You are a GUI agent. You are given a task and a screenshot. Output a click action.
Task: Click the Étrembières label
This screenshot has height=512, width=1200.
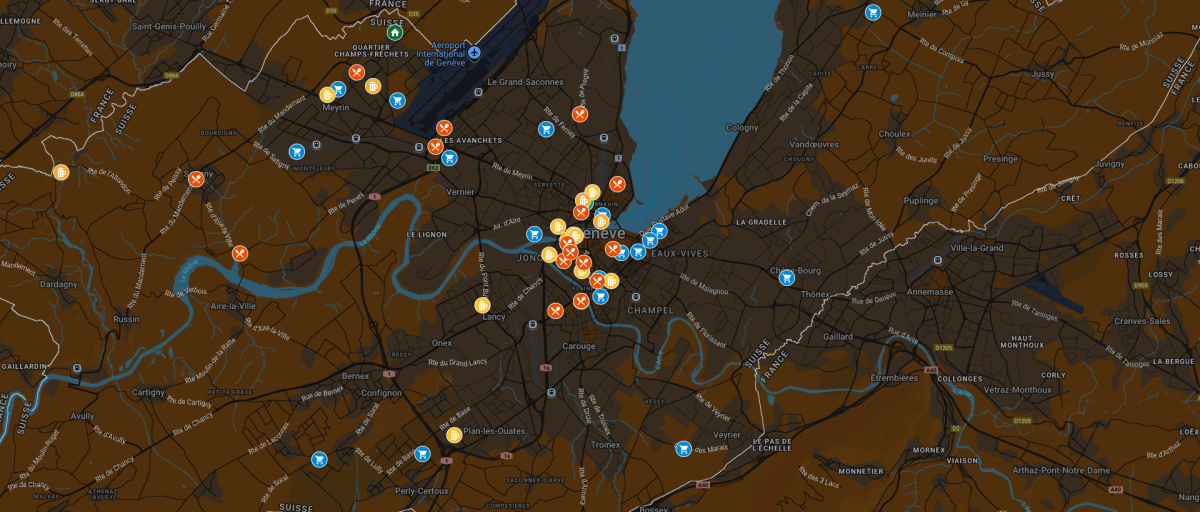pos(895,378)
